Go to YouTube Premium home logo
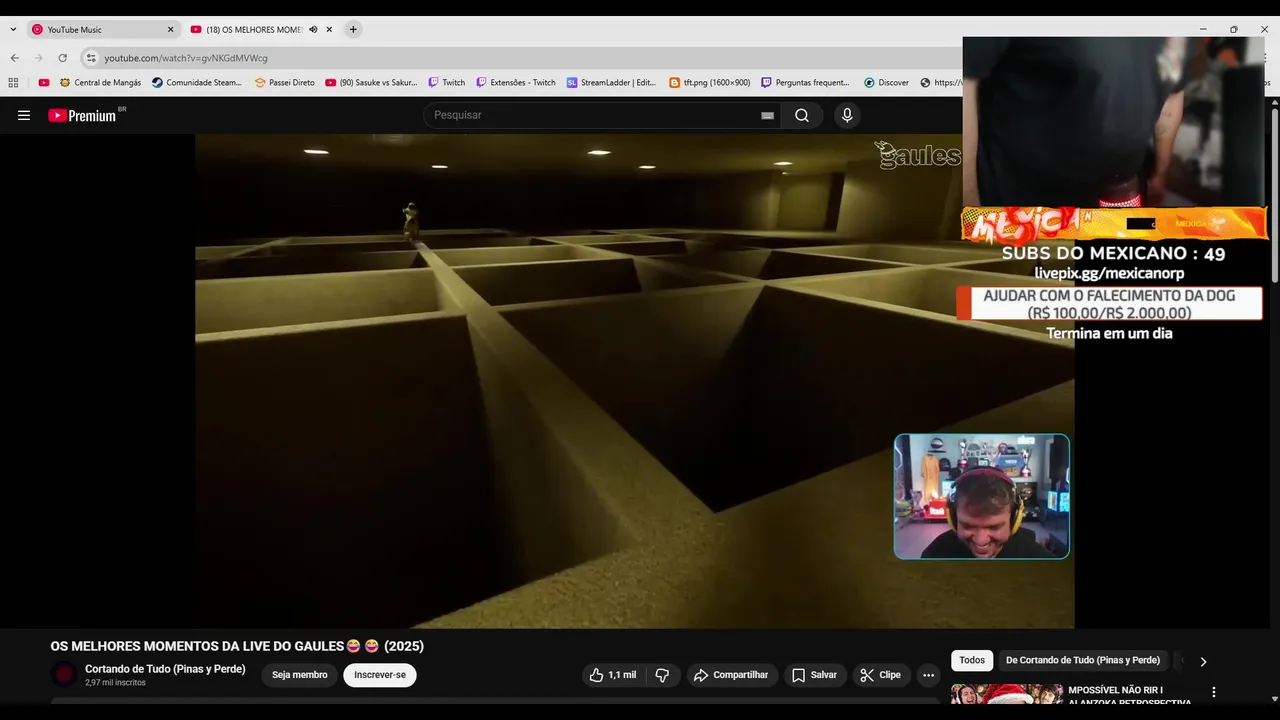 click(x=82, y=115)
